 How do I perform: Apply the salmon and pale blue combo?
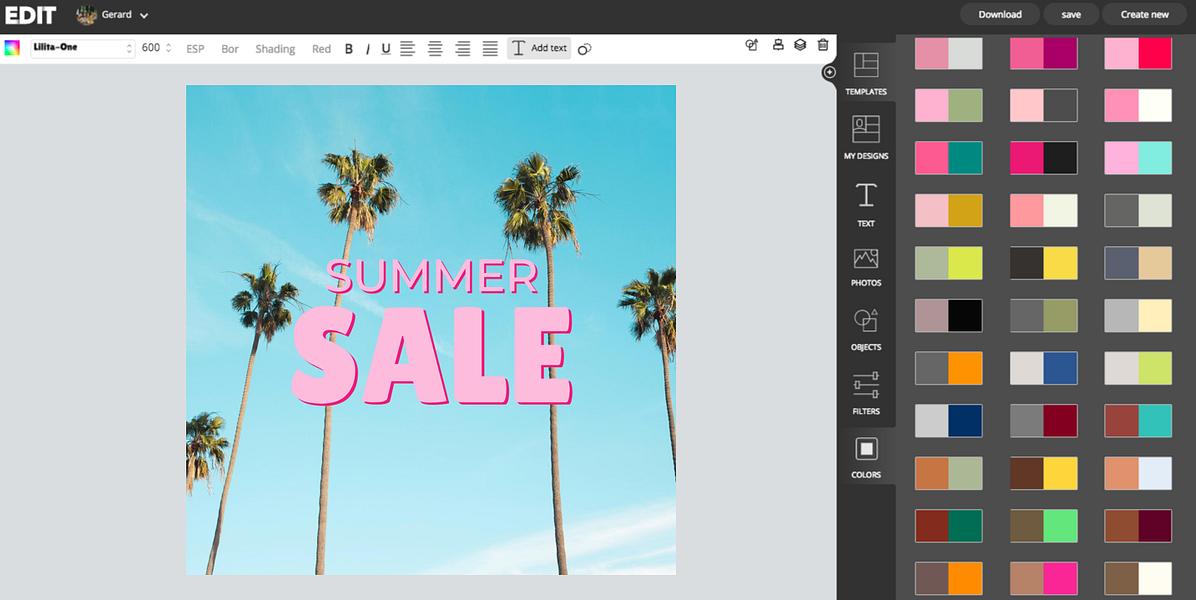coord(1138,473)
